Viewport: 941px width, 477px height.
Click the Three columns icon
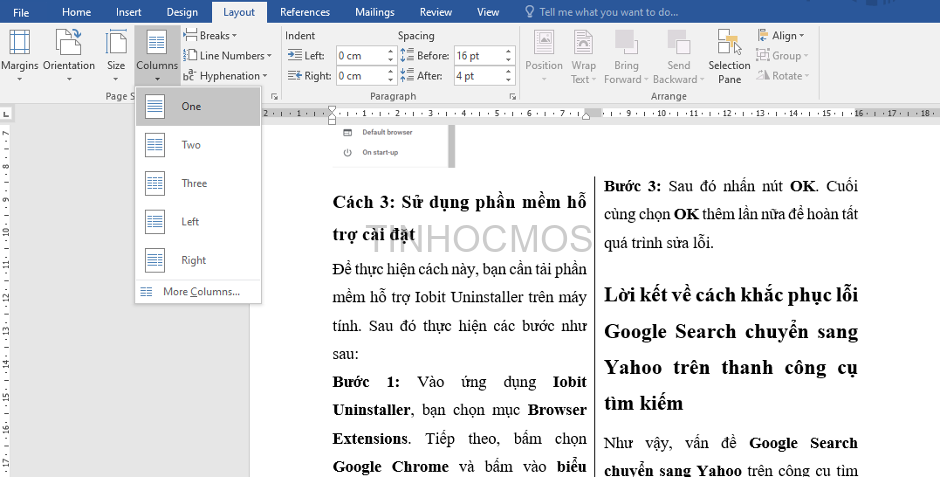click(x=155, y=183)
